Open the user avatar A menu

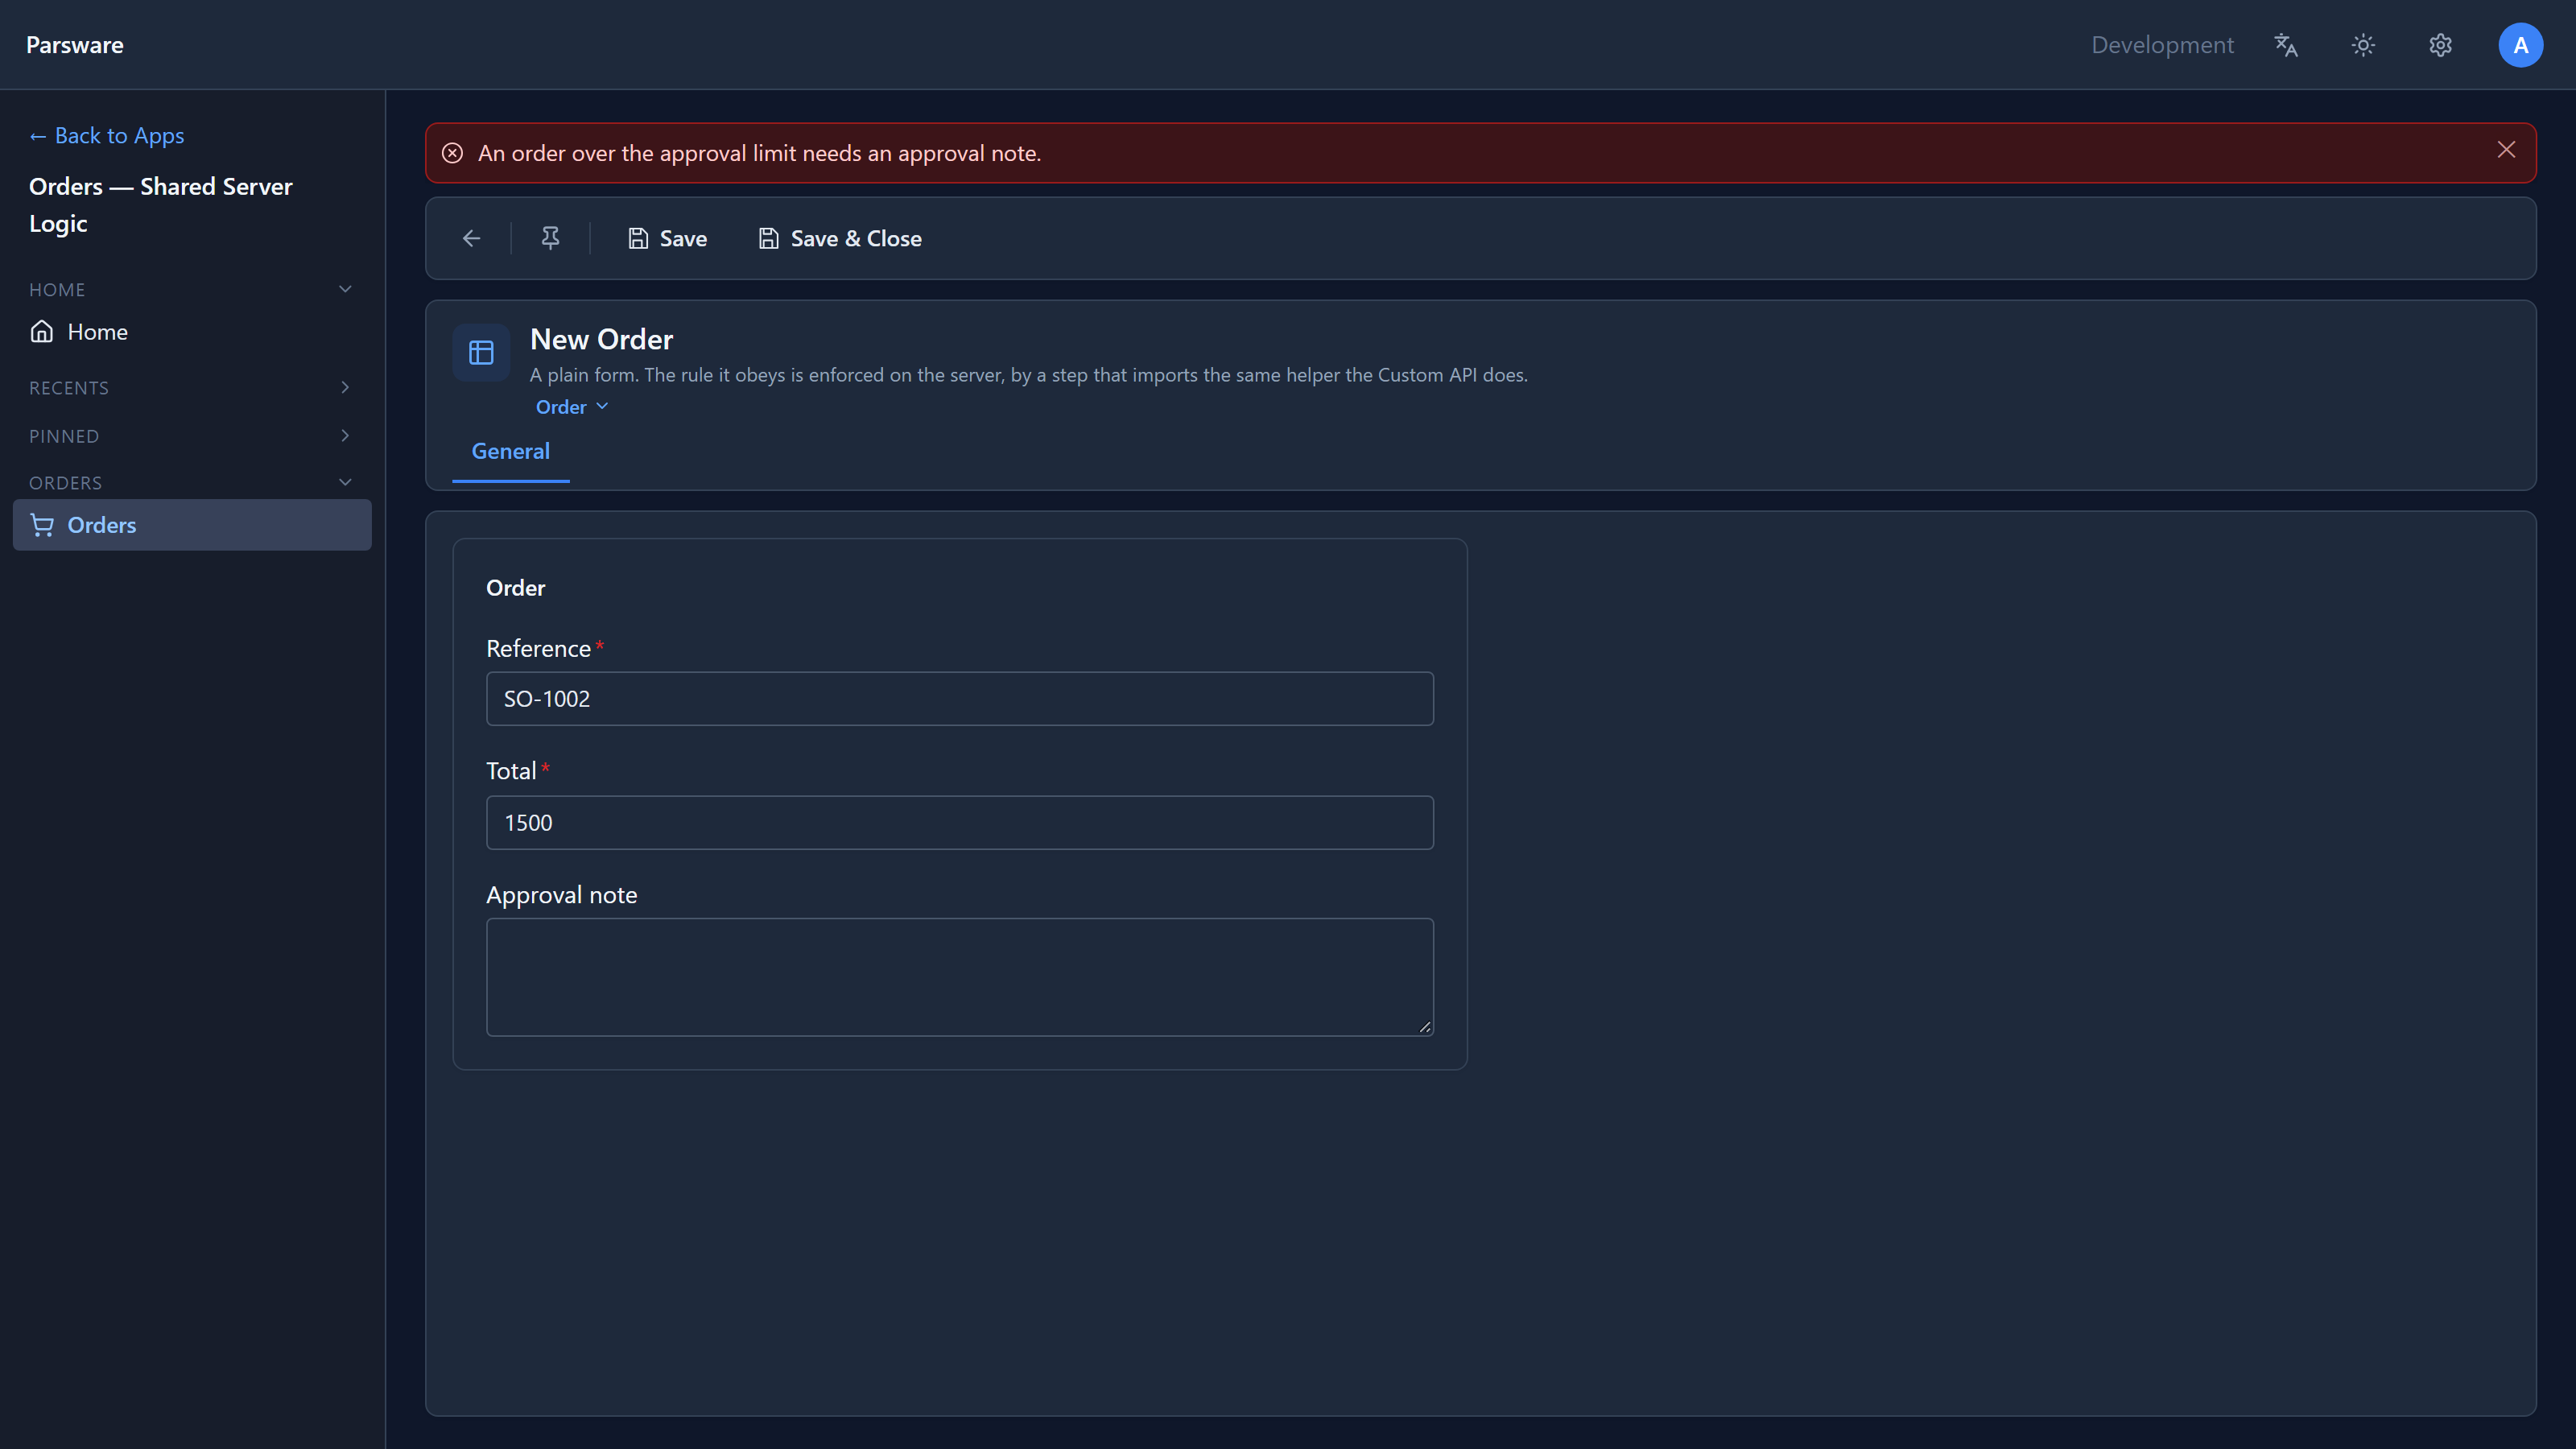point(2520,45)
